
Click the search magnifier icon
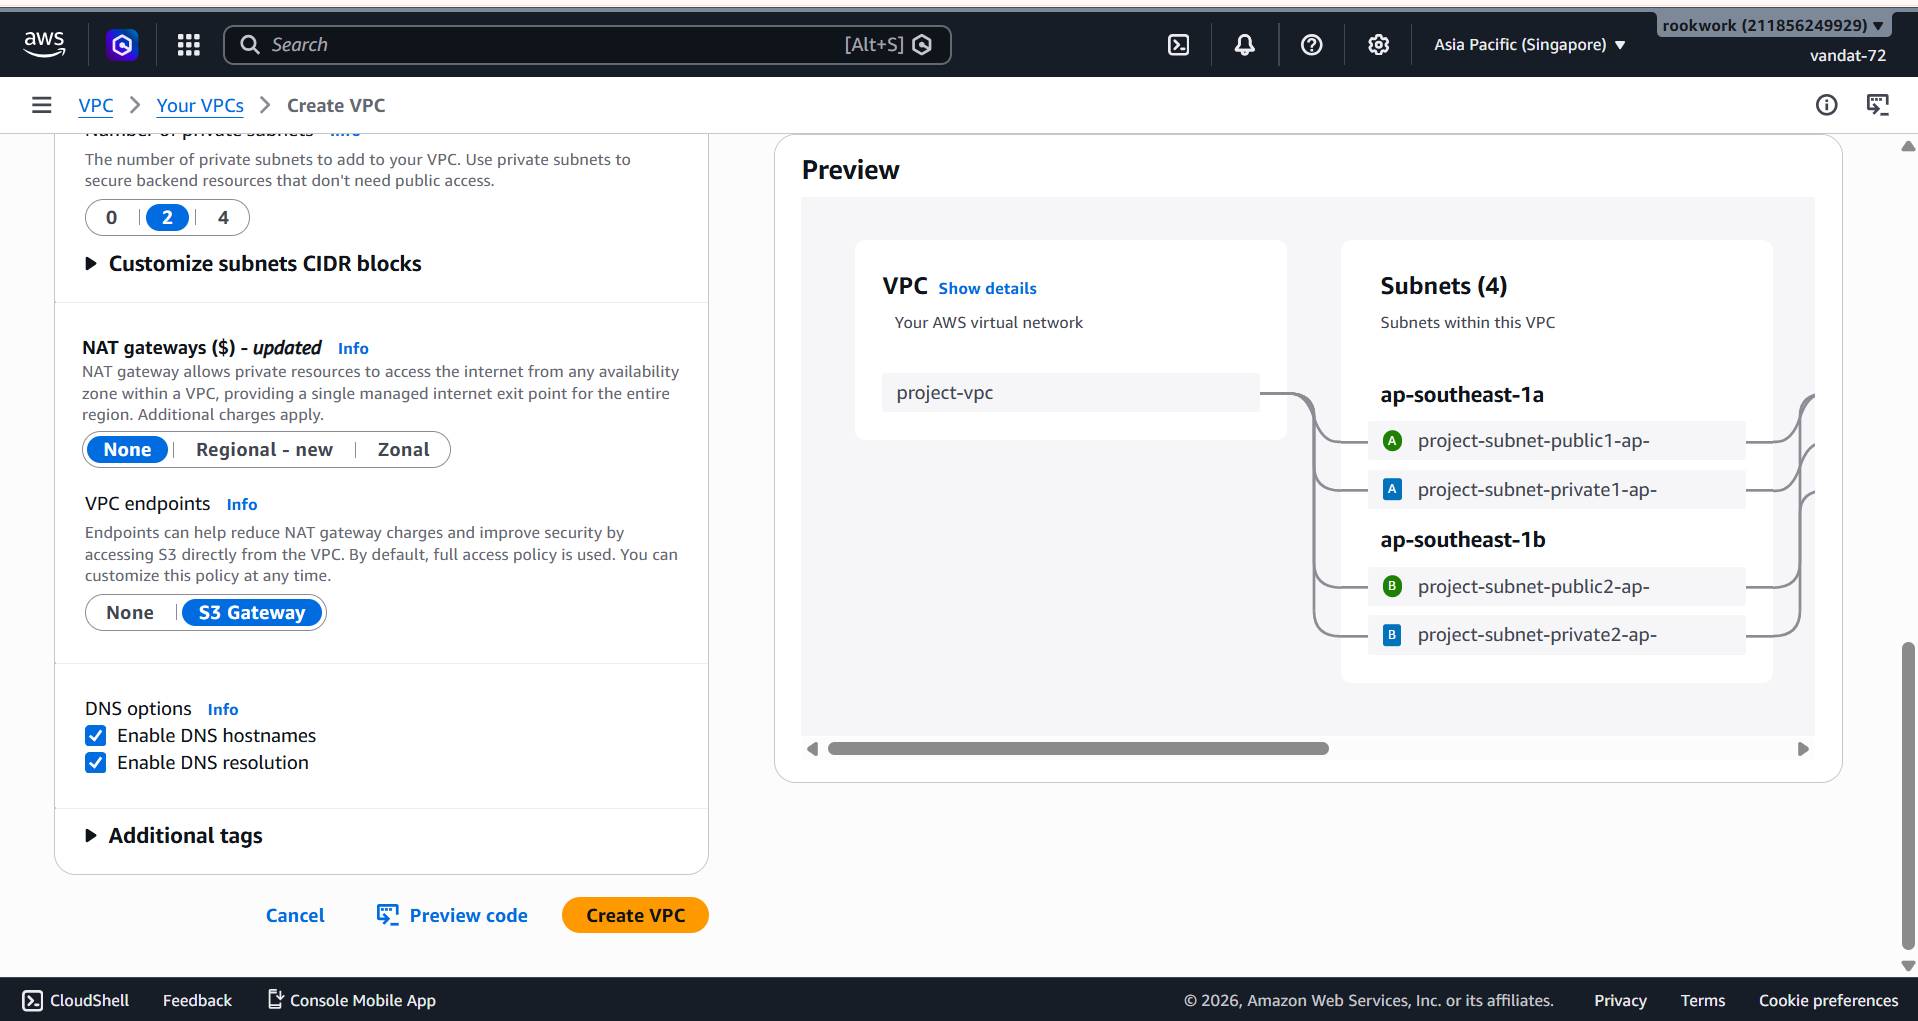[x=250, y=44]
